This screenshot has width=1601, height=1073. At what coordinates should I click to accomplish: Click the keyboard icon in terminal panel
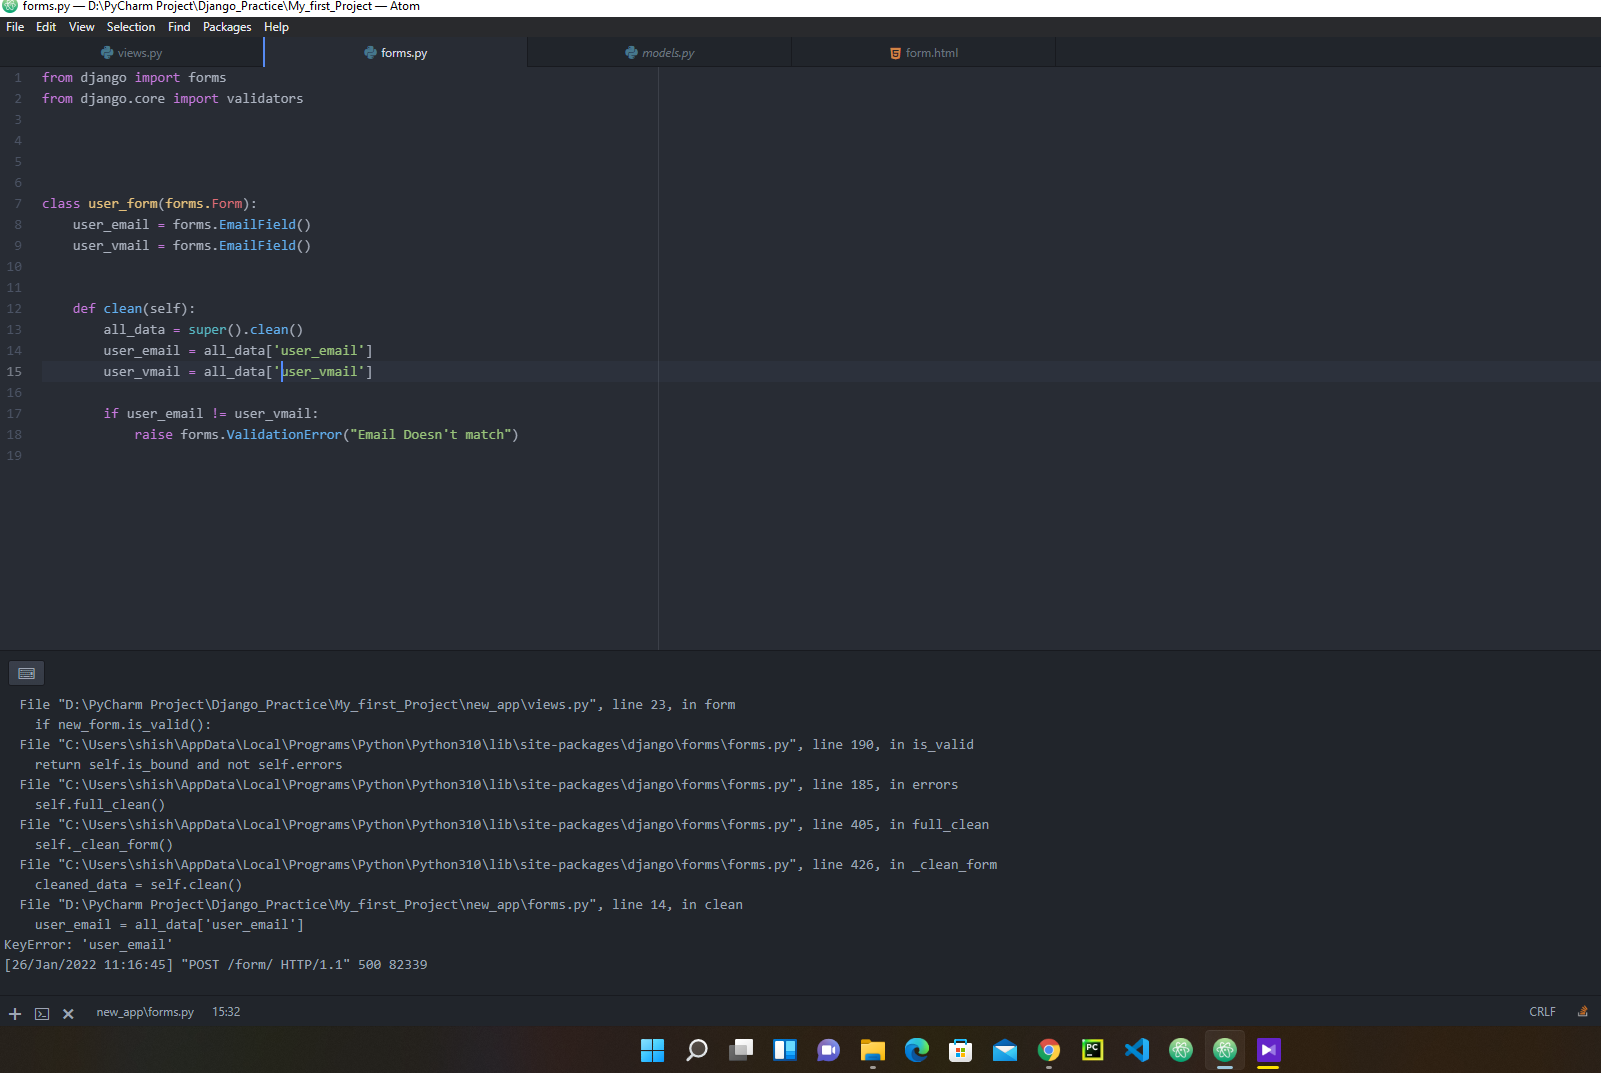[x=27, y=673]
